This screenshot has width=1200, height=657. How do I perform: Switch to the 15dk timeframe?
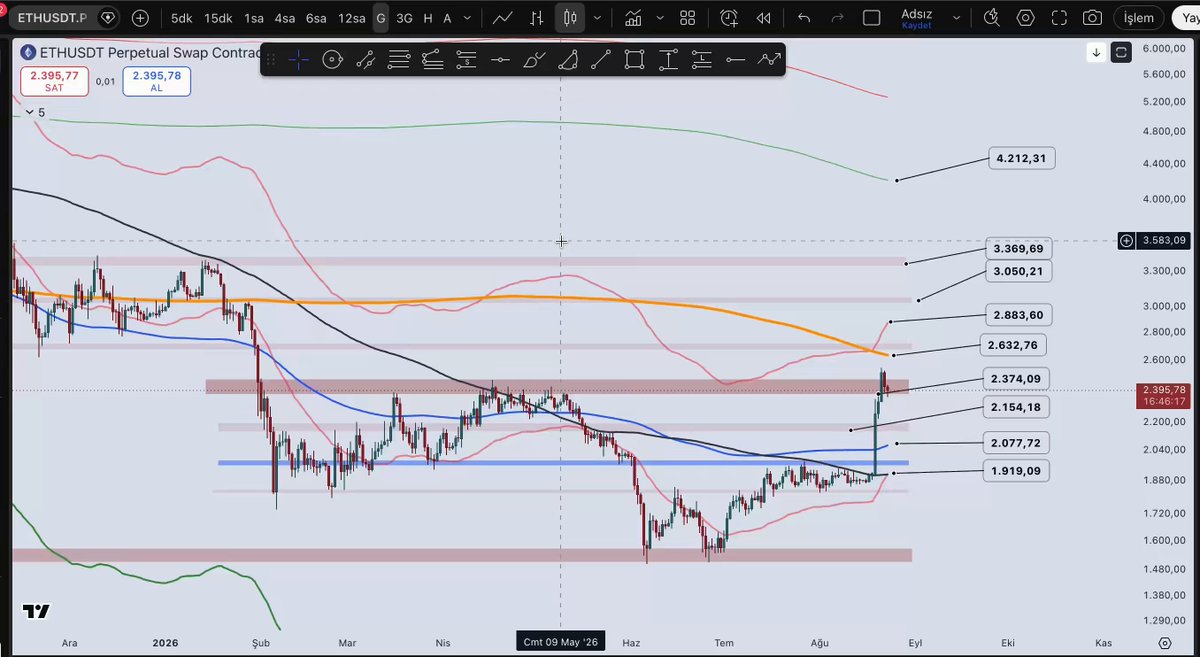[x=218, y=18]
